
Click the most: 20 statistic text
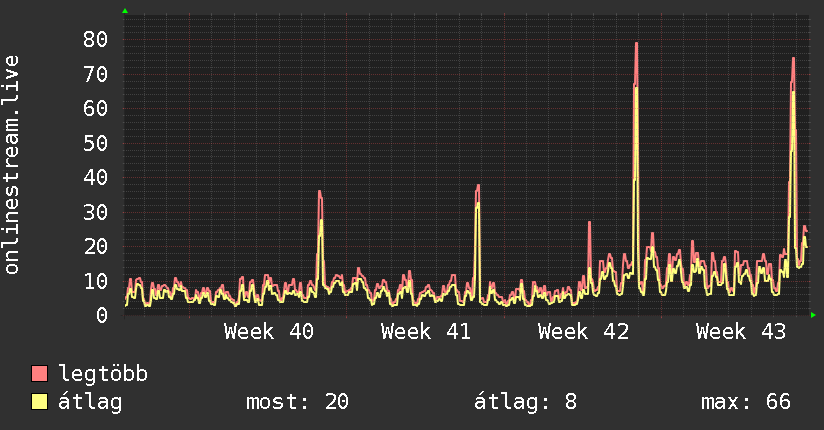(x=297, y=402)
